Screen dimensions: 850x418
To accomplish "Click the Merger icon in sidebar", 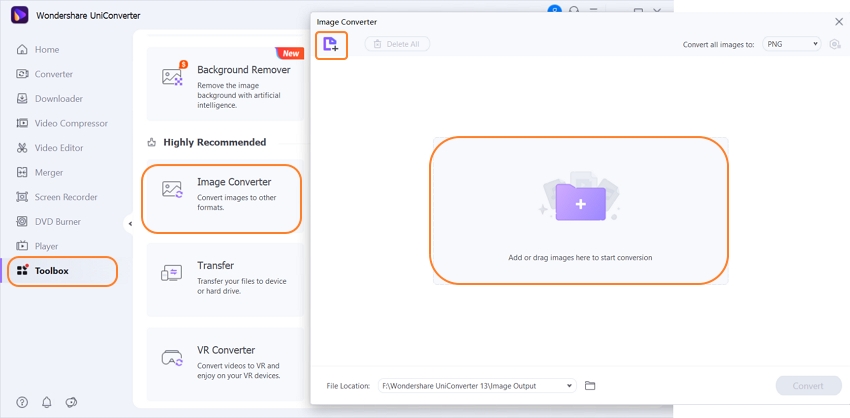I will tap(22, 172).
